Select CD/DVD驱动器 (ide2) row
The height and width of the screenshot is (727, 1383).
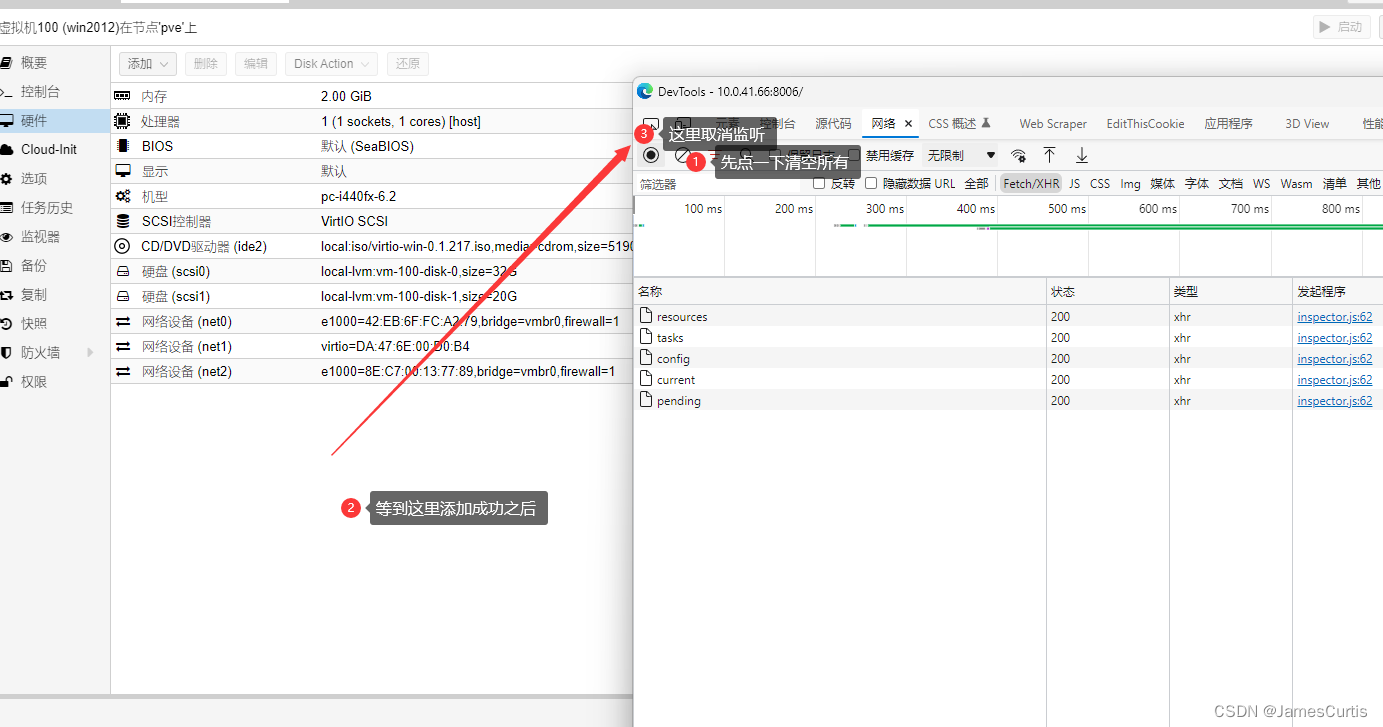click(372, 246)
